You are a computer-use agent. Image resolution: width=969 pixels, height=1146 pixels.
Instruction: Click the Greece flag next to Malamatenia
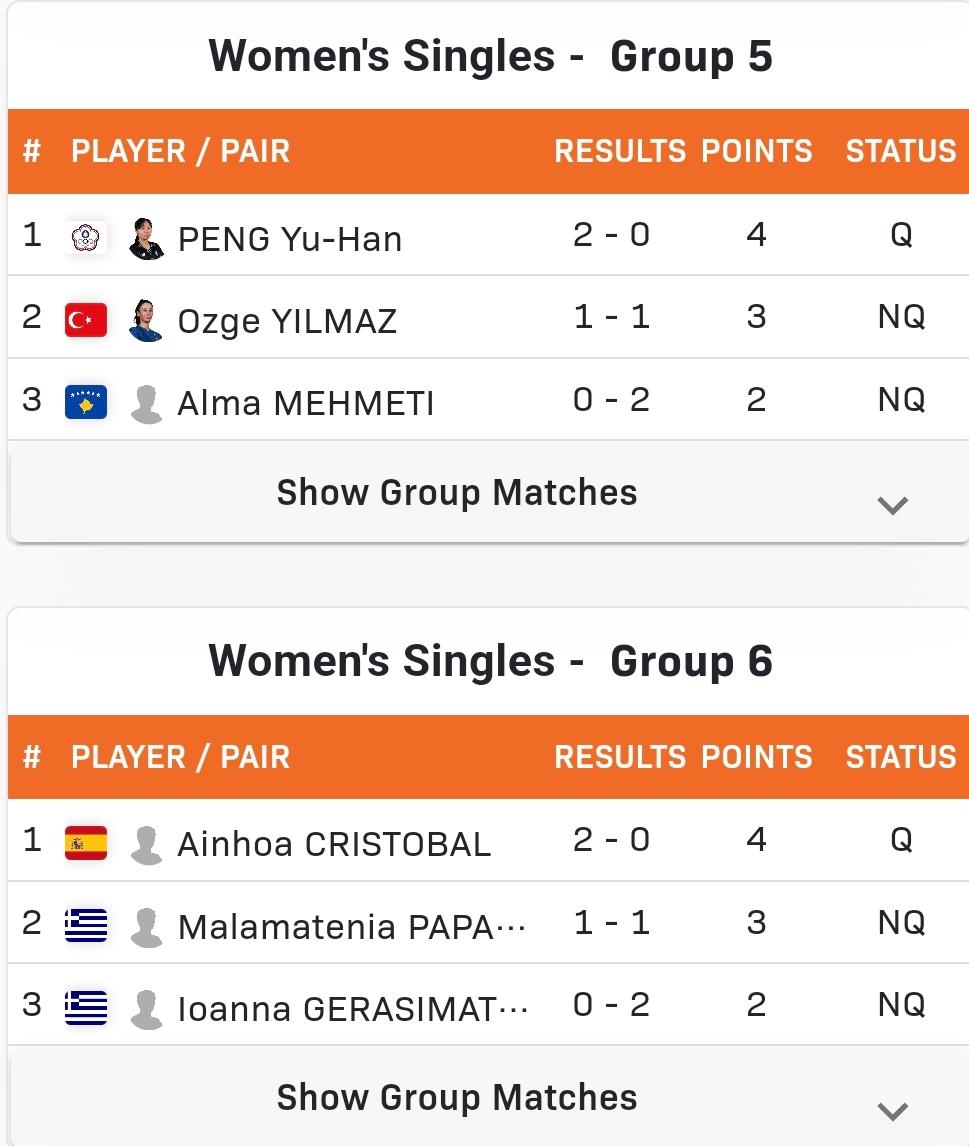coord(86,925)
